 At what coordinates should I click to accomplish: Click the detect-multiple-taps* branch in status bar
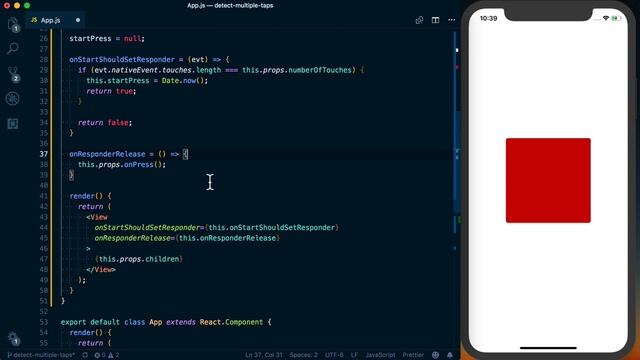click(41, 355)
